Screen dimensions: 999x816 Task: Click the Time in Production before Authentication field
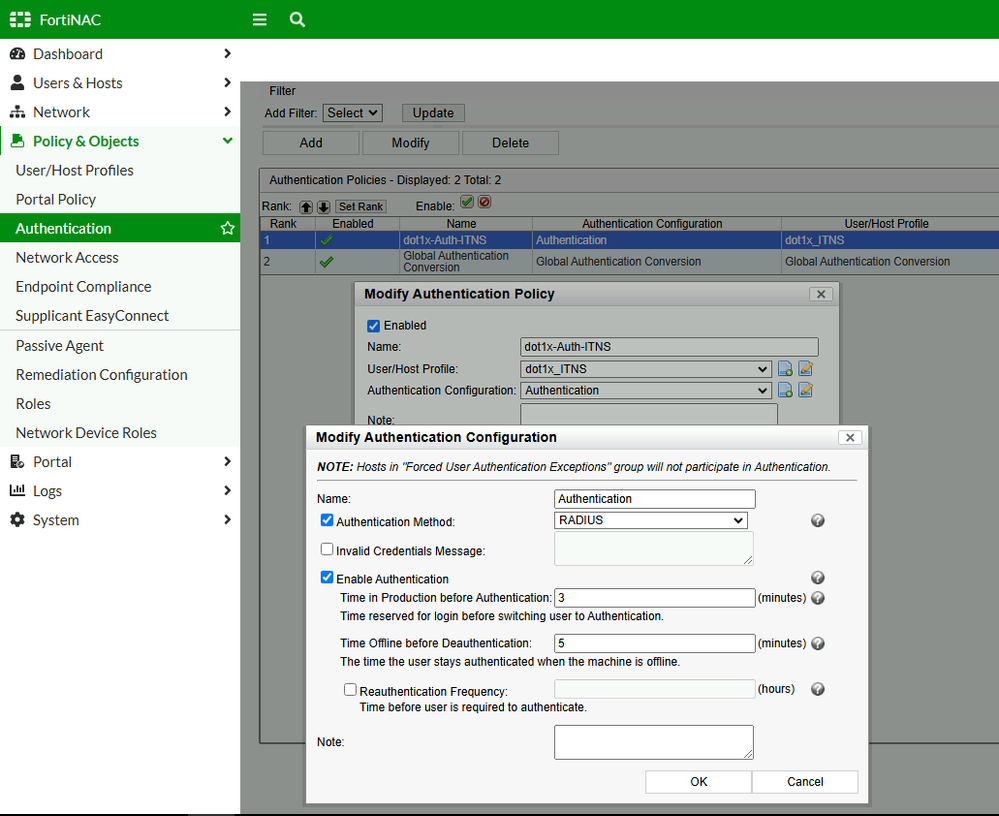click(654, 598)
